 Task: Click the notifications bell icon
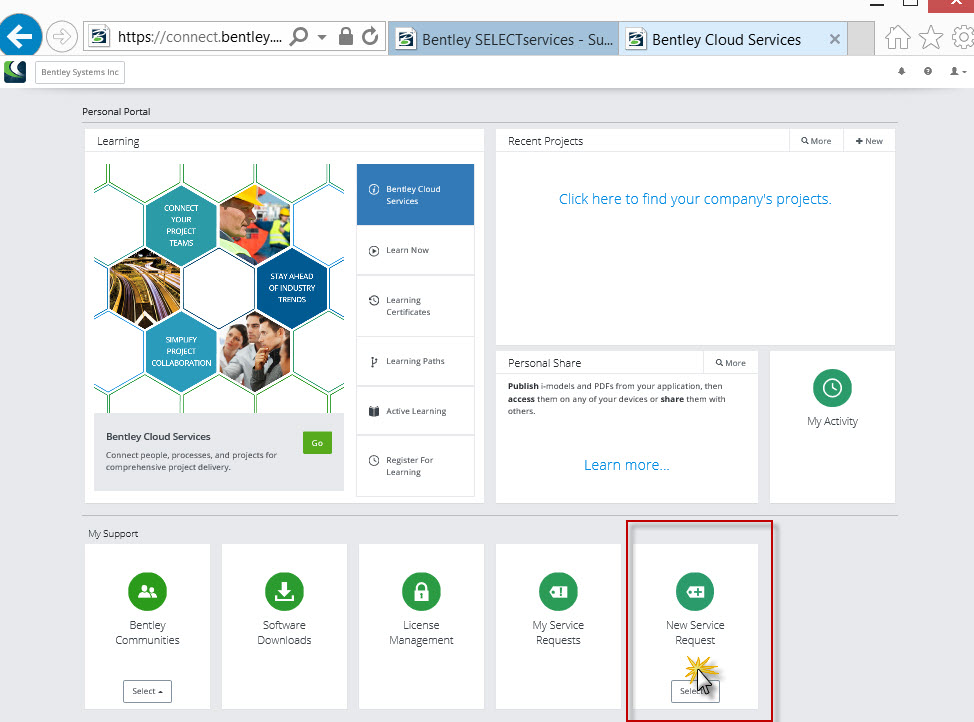tap(901, 72)
